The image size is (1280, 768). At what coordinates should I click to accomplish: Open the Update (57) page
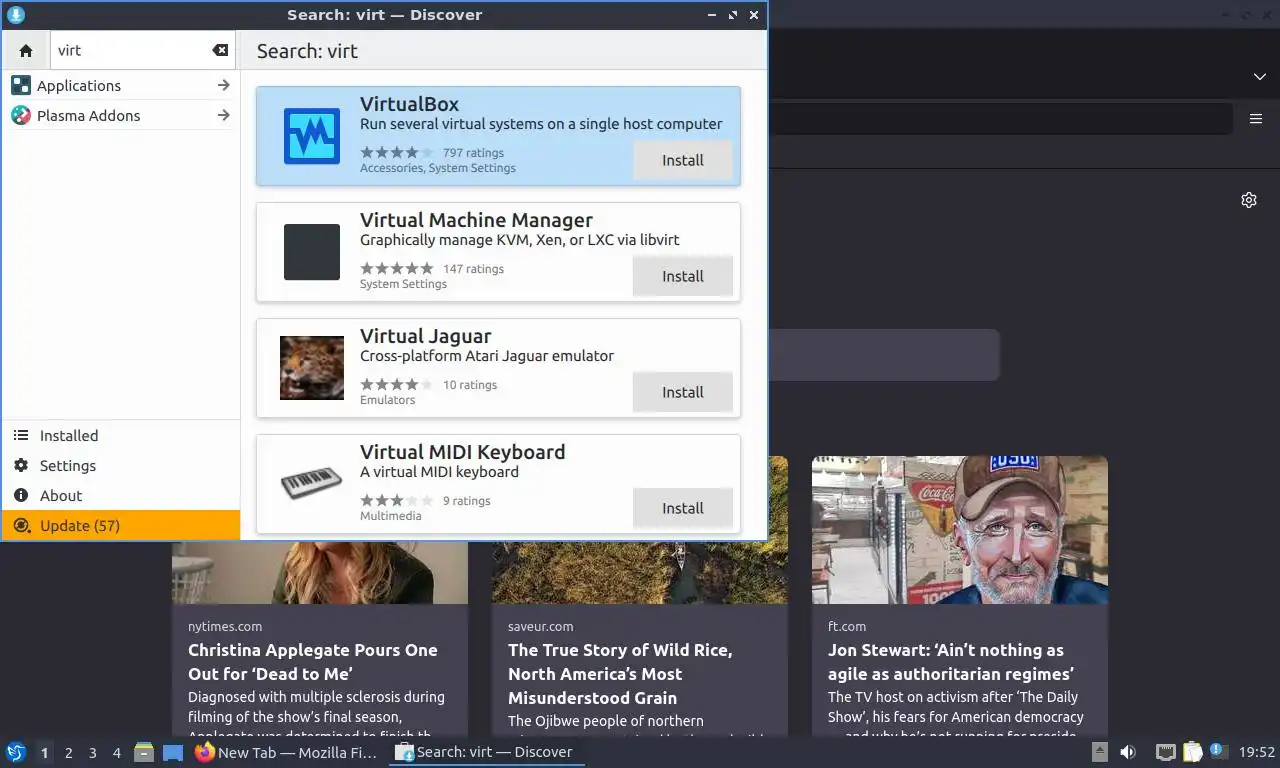pyautogui.click(x=121, y=525)
